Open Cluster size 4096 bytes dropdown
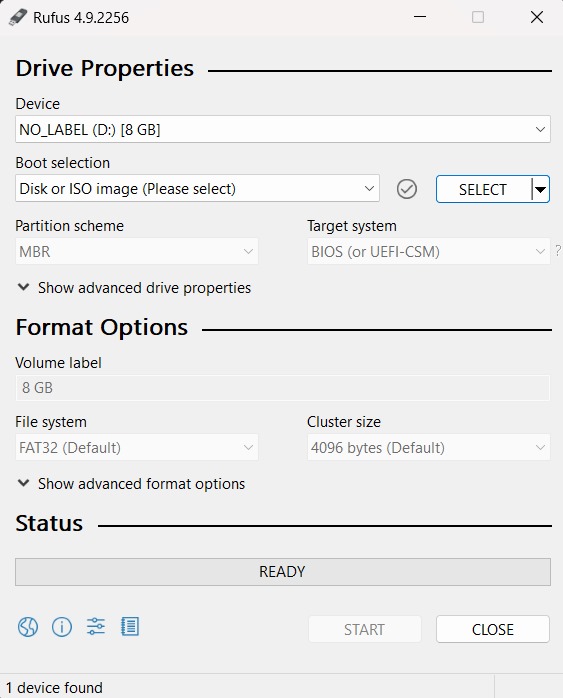Screen dimensions: 563x698 429,447
